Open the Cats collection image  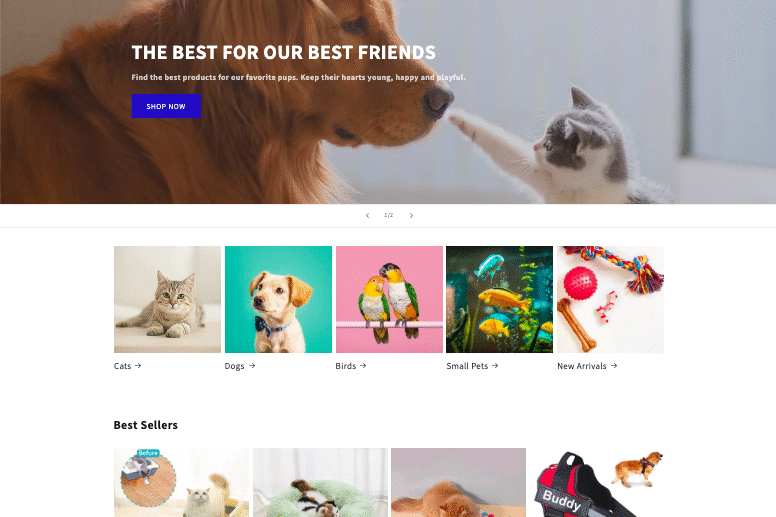(167, 299)
